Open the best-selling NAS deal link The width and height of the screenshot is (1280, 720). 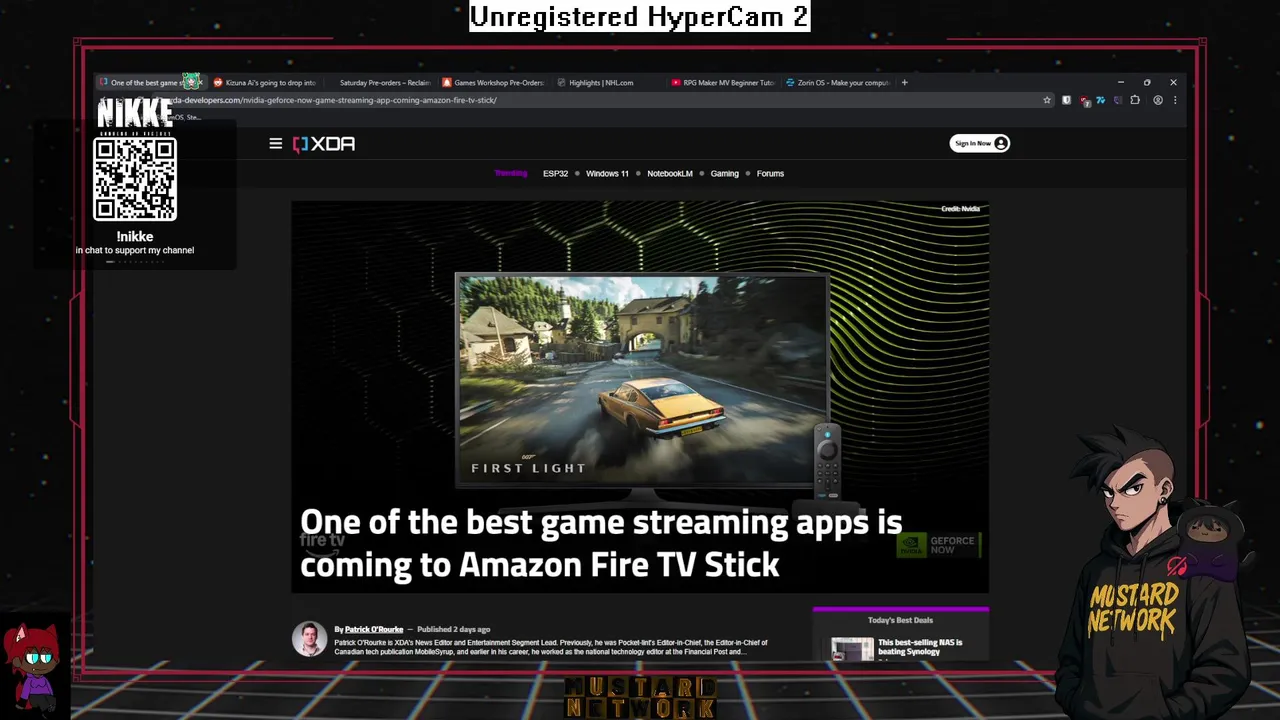920,647
